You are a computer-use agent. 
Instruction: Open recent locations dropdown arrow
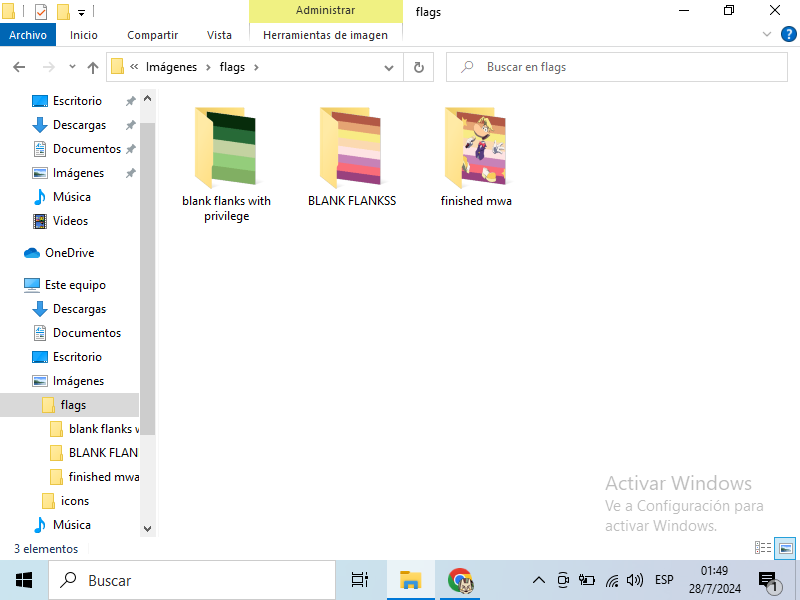point(72,67)
